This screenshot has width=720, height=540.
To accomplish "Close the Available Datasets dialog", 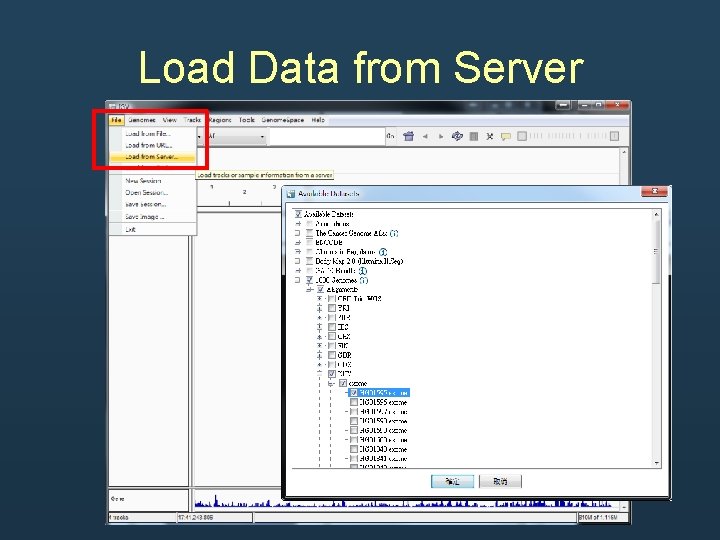I will [x=654, y=191].
